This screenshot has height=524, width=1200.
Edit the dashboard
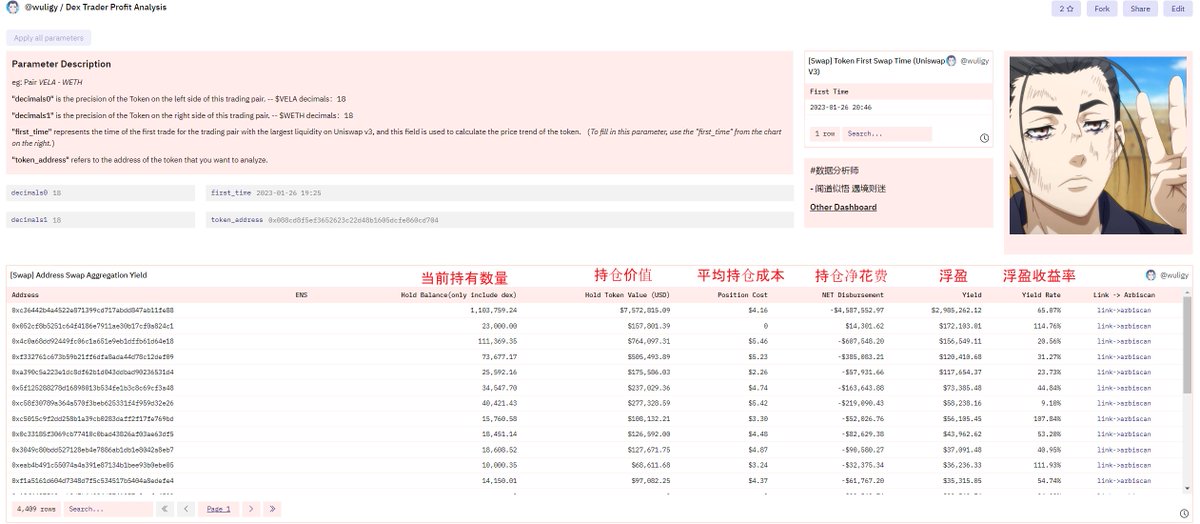pos(1178,9)
